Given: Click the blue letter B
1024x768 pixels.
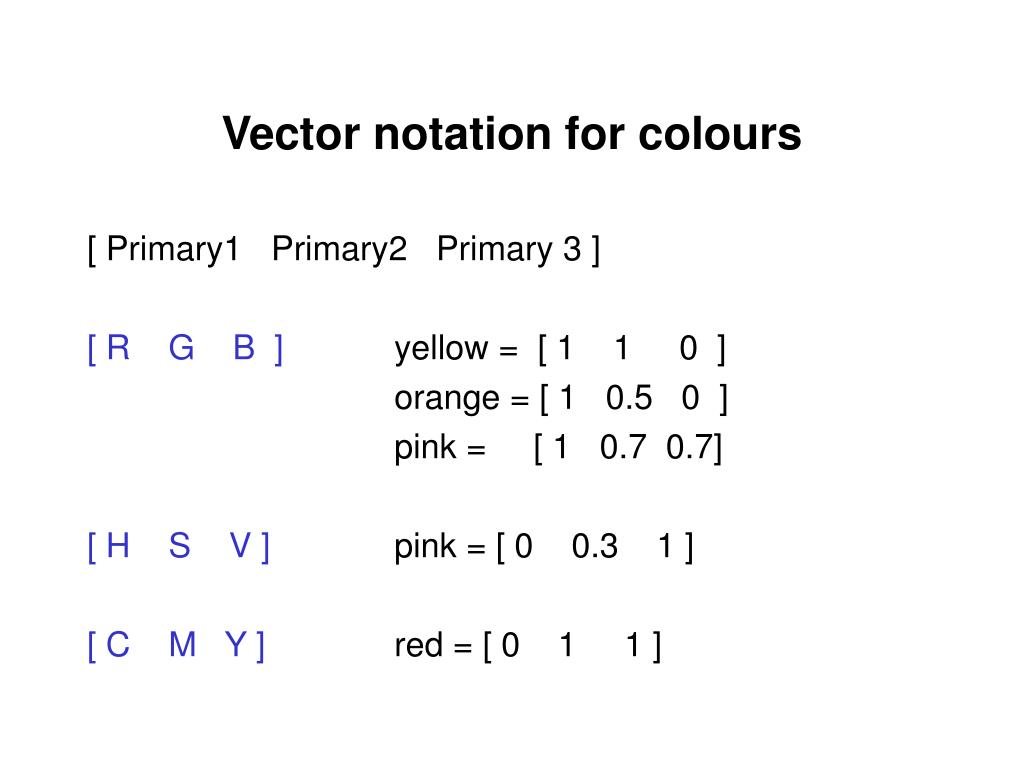Looking at the screenshot, I should [244, 347].
